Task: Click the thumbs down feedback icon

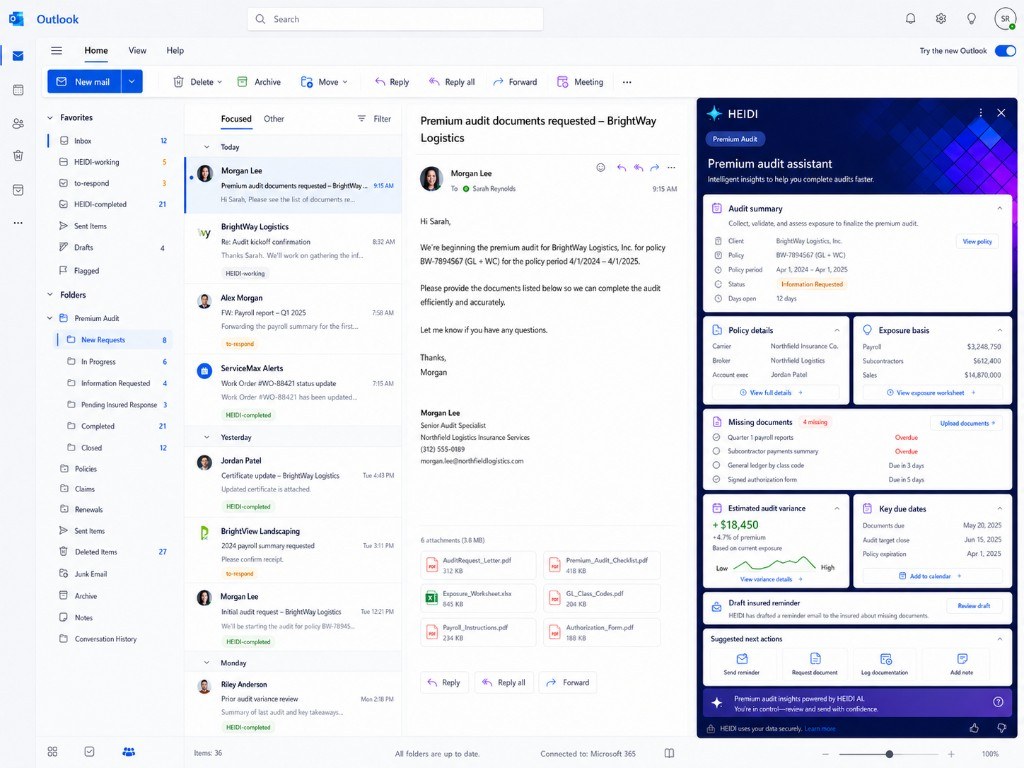Action: click(1002, 728)
